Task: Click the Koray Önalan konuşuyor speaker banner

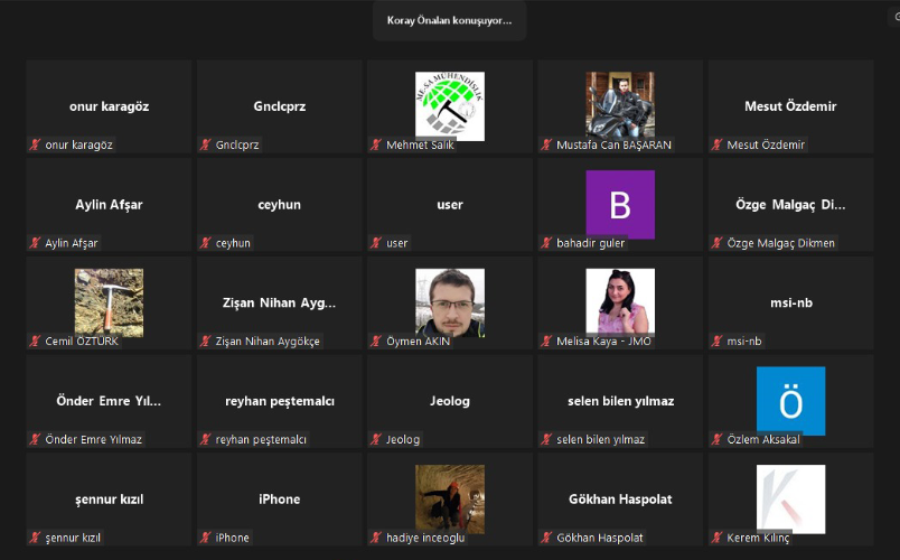Action: coord(449,21)
